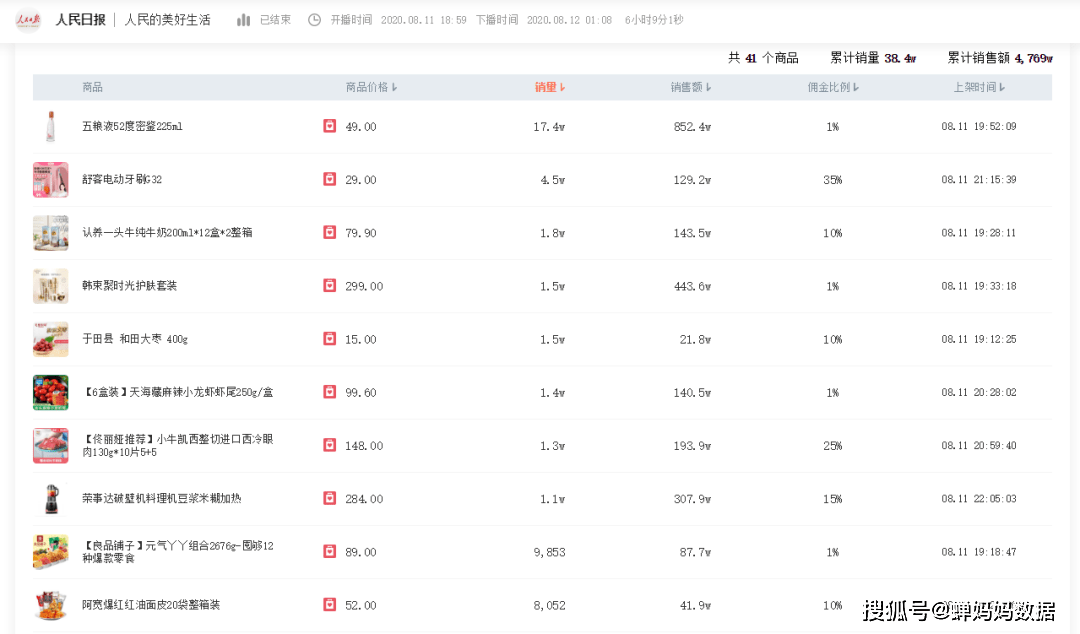1080x634 pixels.
Task: Click the 6小时9分1秒 duration text
Action: (654, 20)
